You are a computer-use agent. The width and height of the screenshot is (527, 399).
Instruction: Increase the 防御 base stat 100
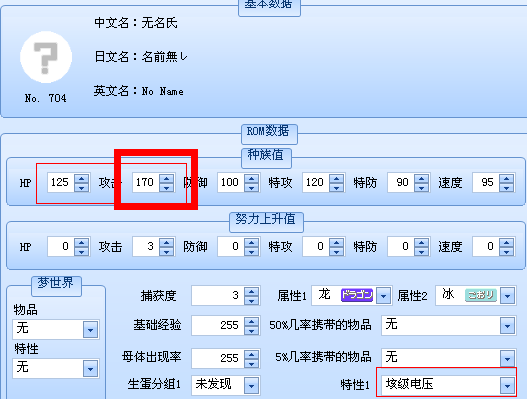[x=251, y=178]
